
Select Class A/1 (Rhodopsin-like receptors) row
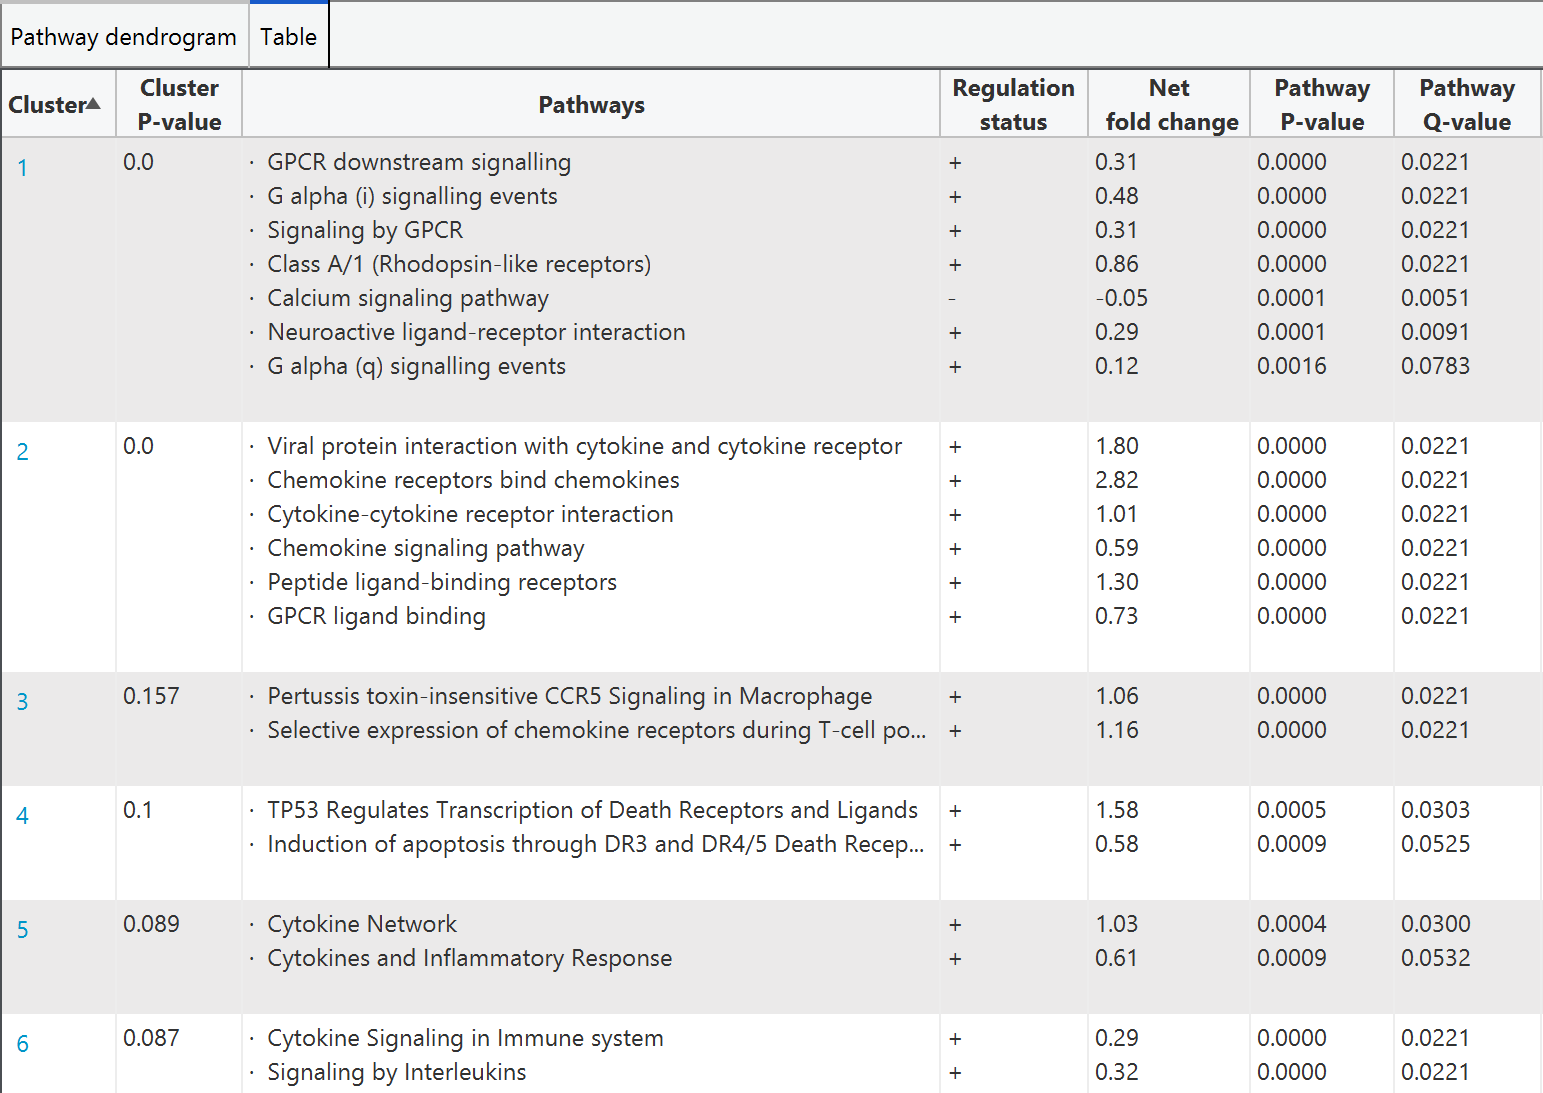[459, 264]
